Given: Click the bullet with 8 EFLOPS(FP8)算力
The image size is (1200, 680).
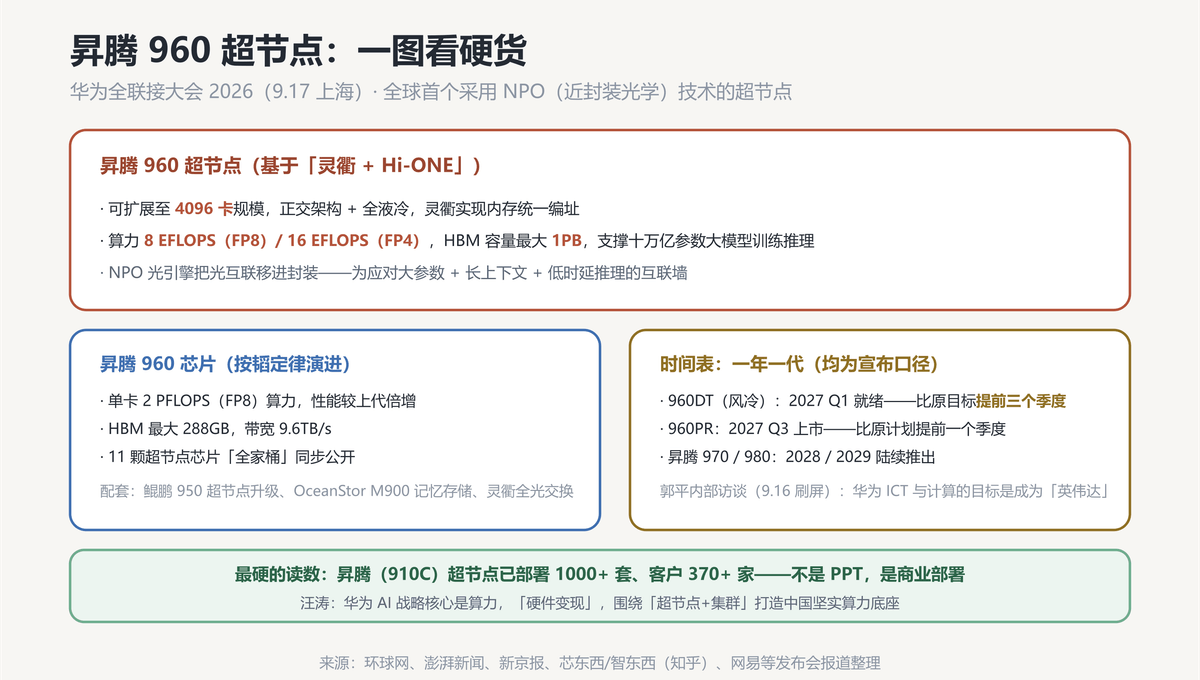Looking at the screenshot, I should [x=458, y=241].
